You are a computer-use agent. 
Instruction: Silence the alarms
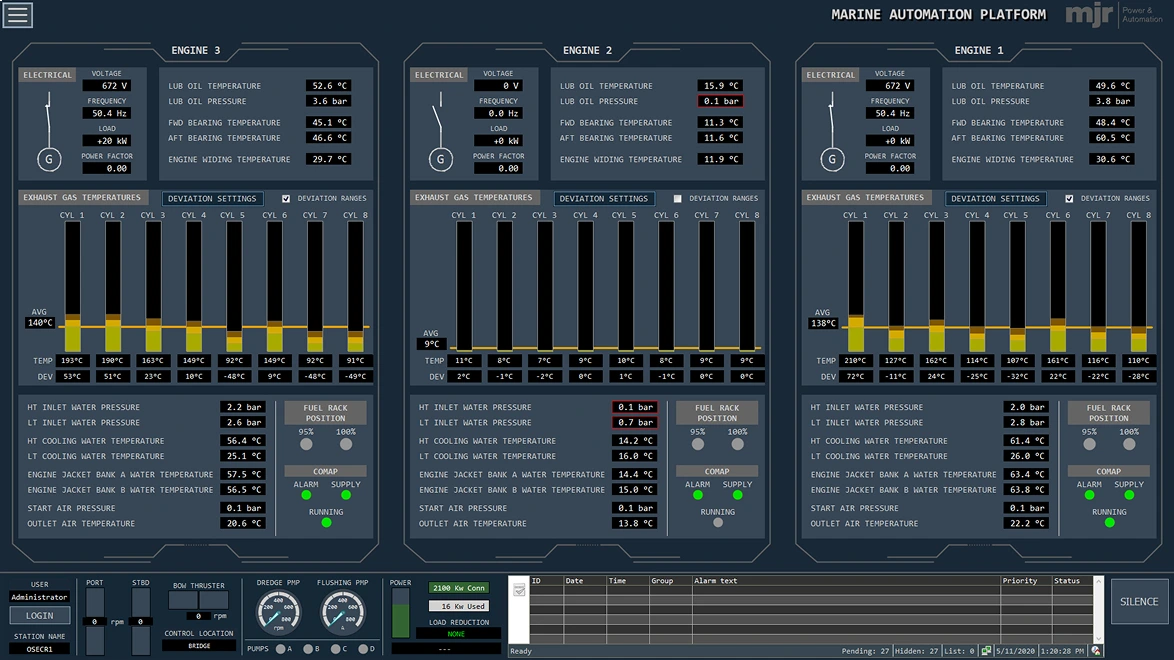coord(1139,602)
